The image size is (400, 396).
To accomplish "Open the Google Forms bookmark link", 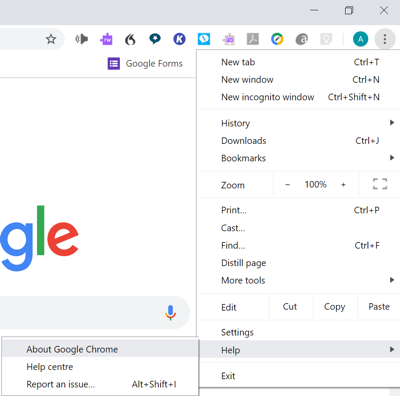I will pyautogui.click(x=145, y=63).
